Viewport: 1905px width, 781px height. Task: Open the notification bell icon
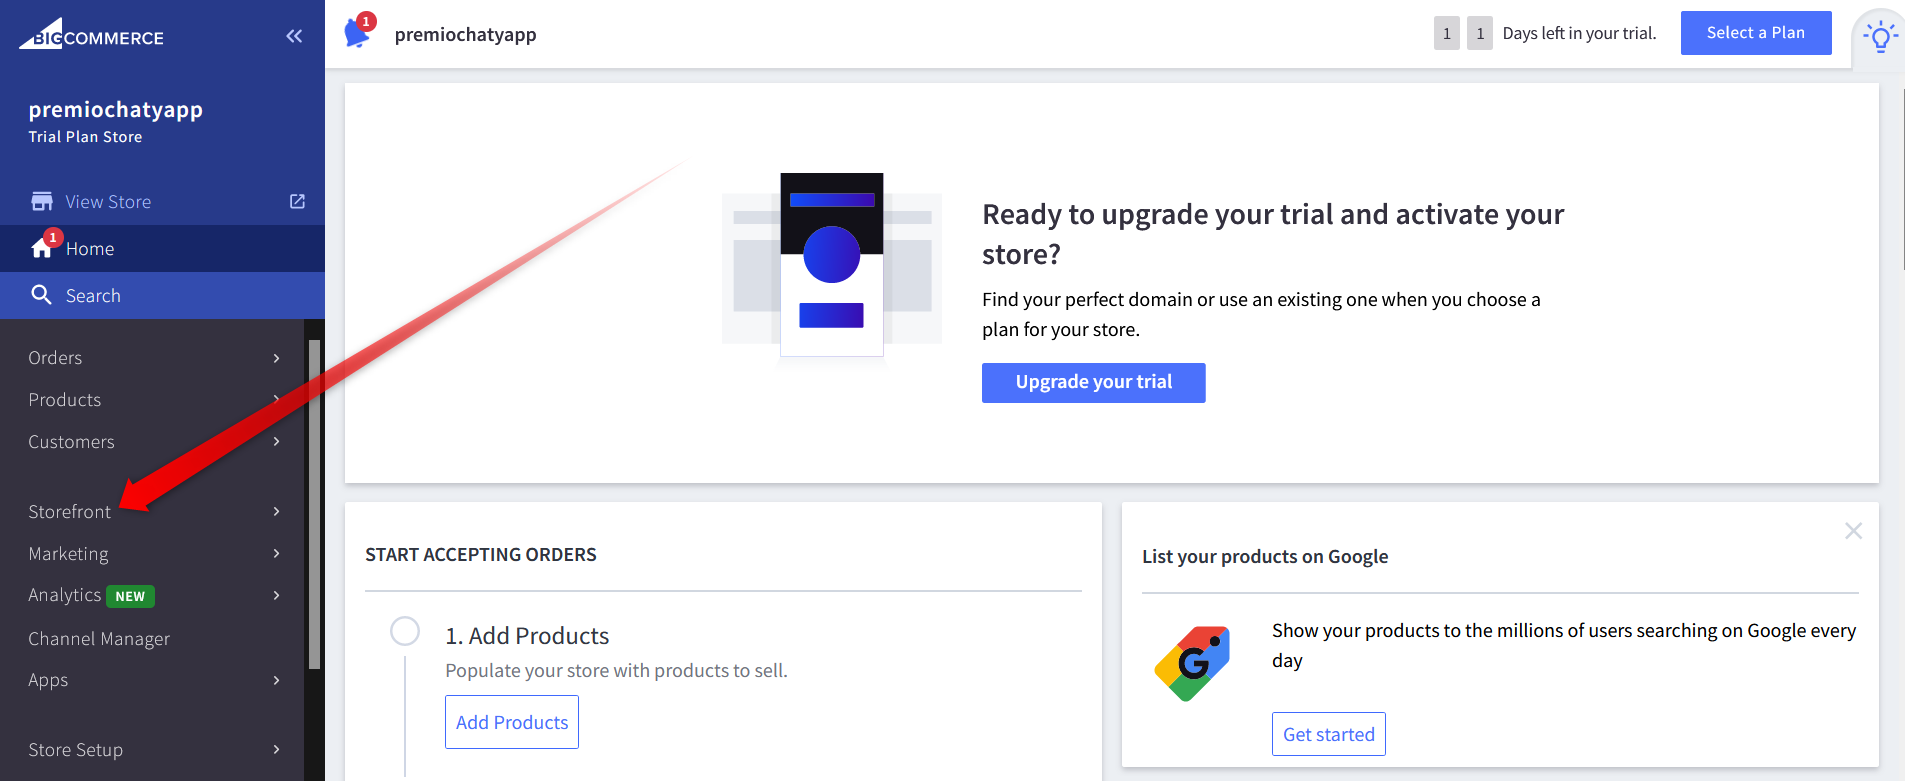point(358,32)
